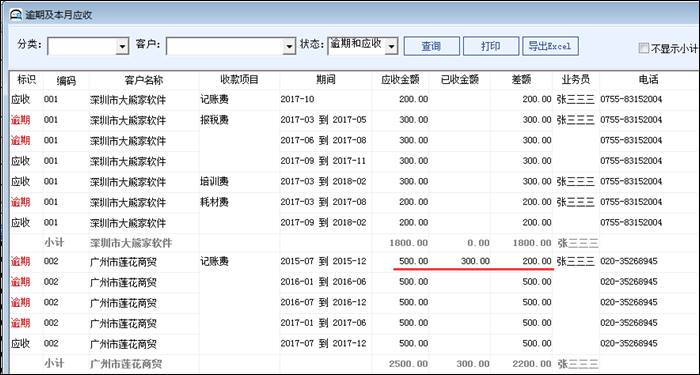Click 差额 200.00 in 2015-07 到 2015-12 row
The width and height of the screenshot is (700, 375).
click(x=537, y=261)
